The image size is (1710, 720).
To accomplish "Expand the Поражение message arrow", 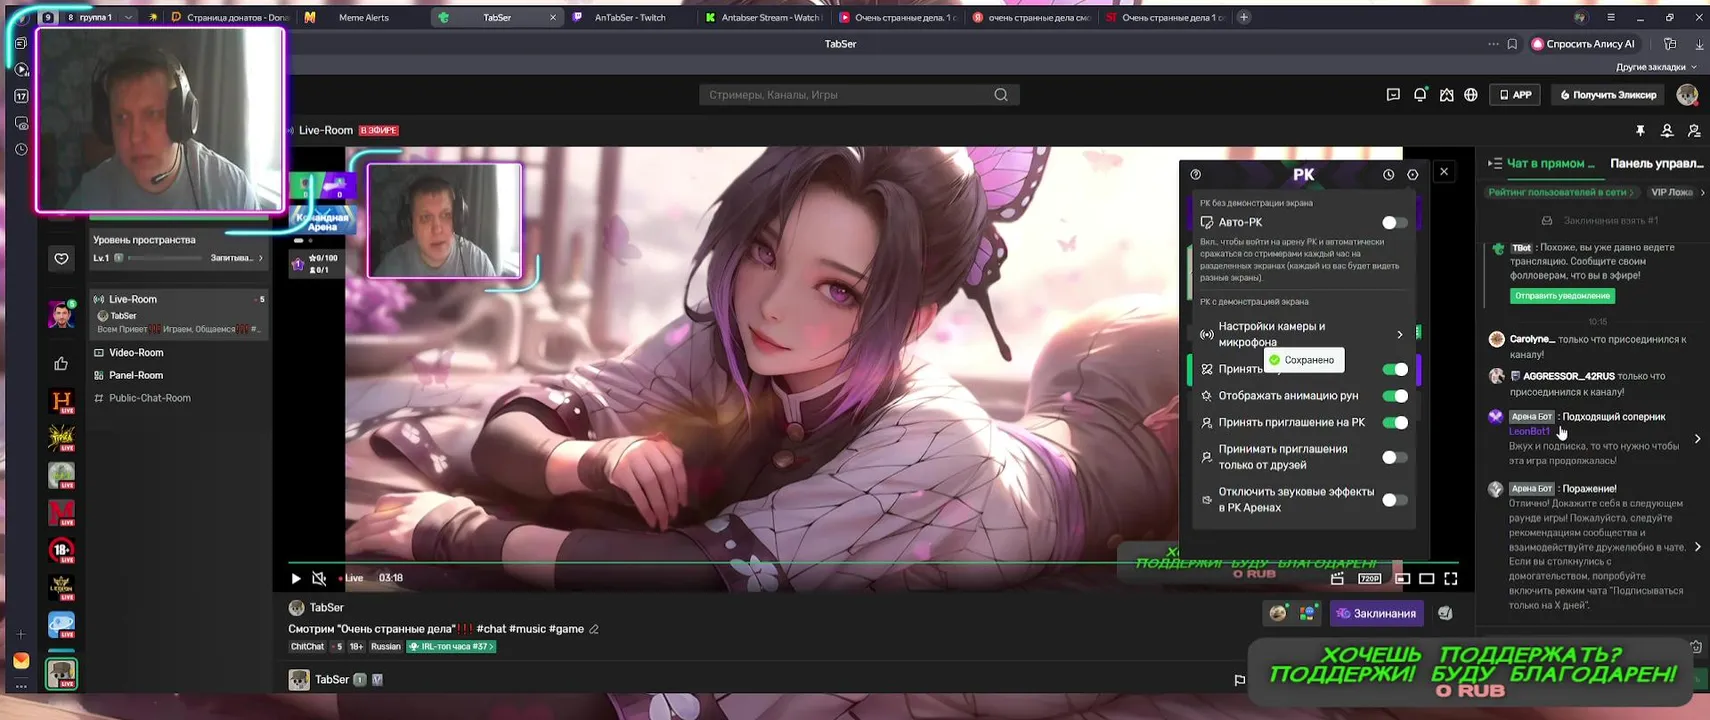I will [x=1697, y=547].
